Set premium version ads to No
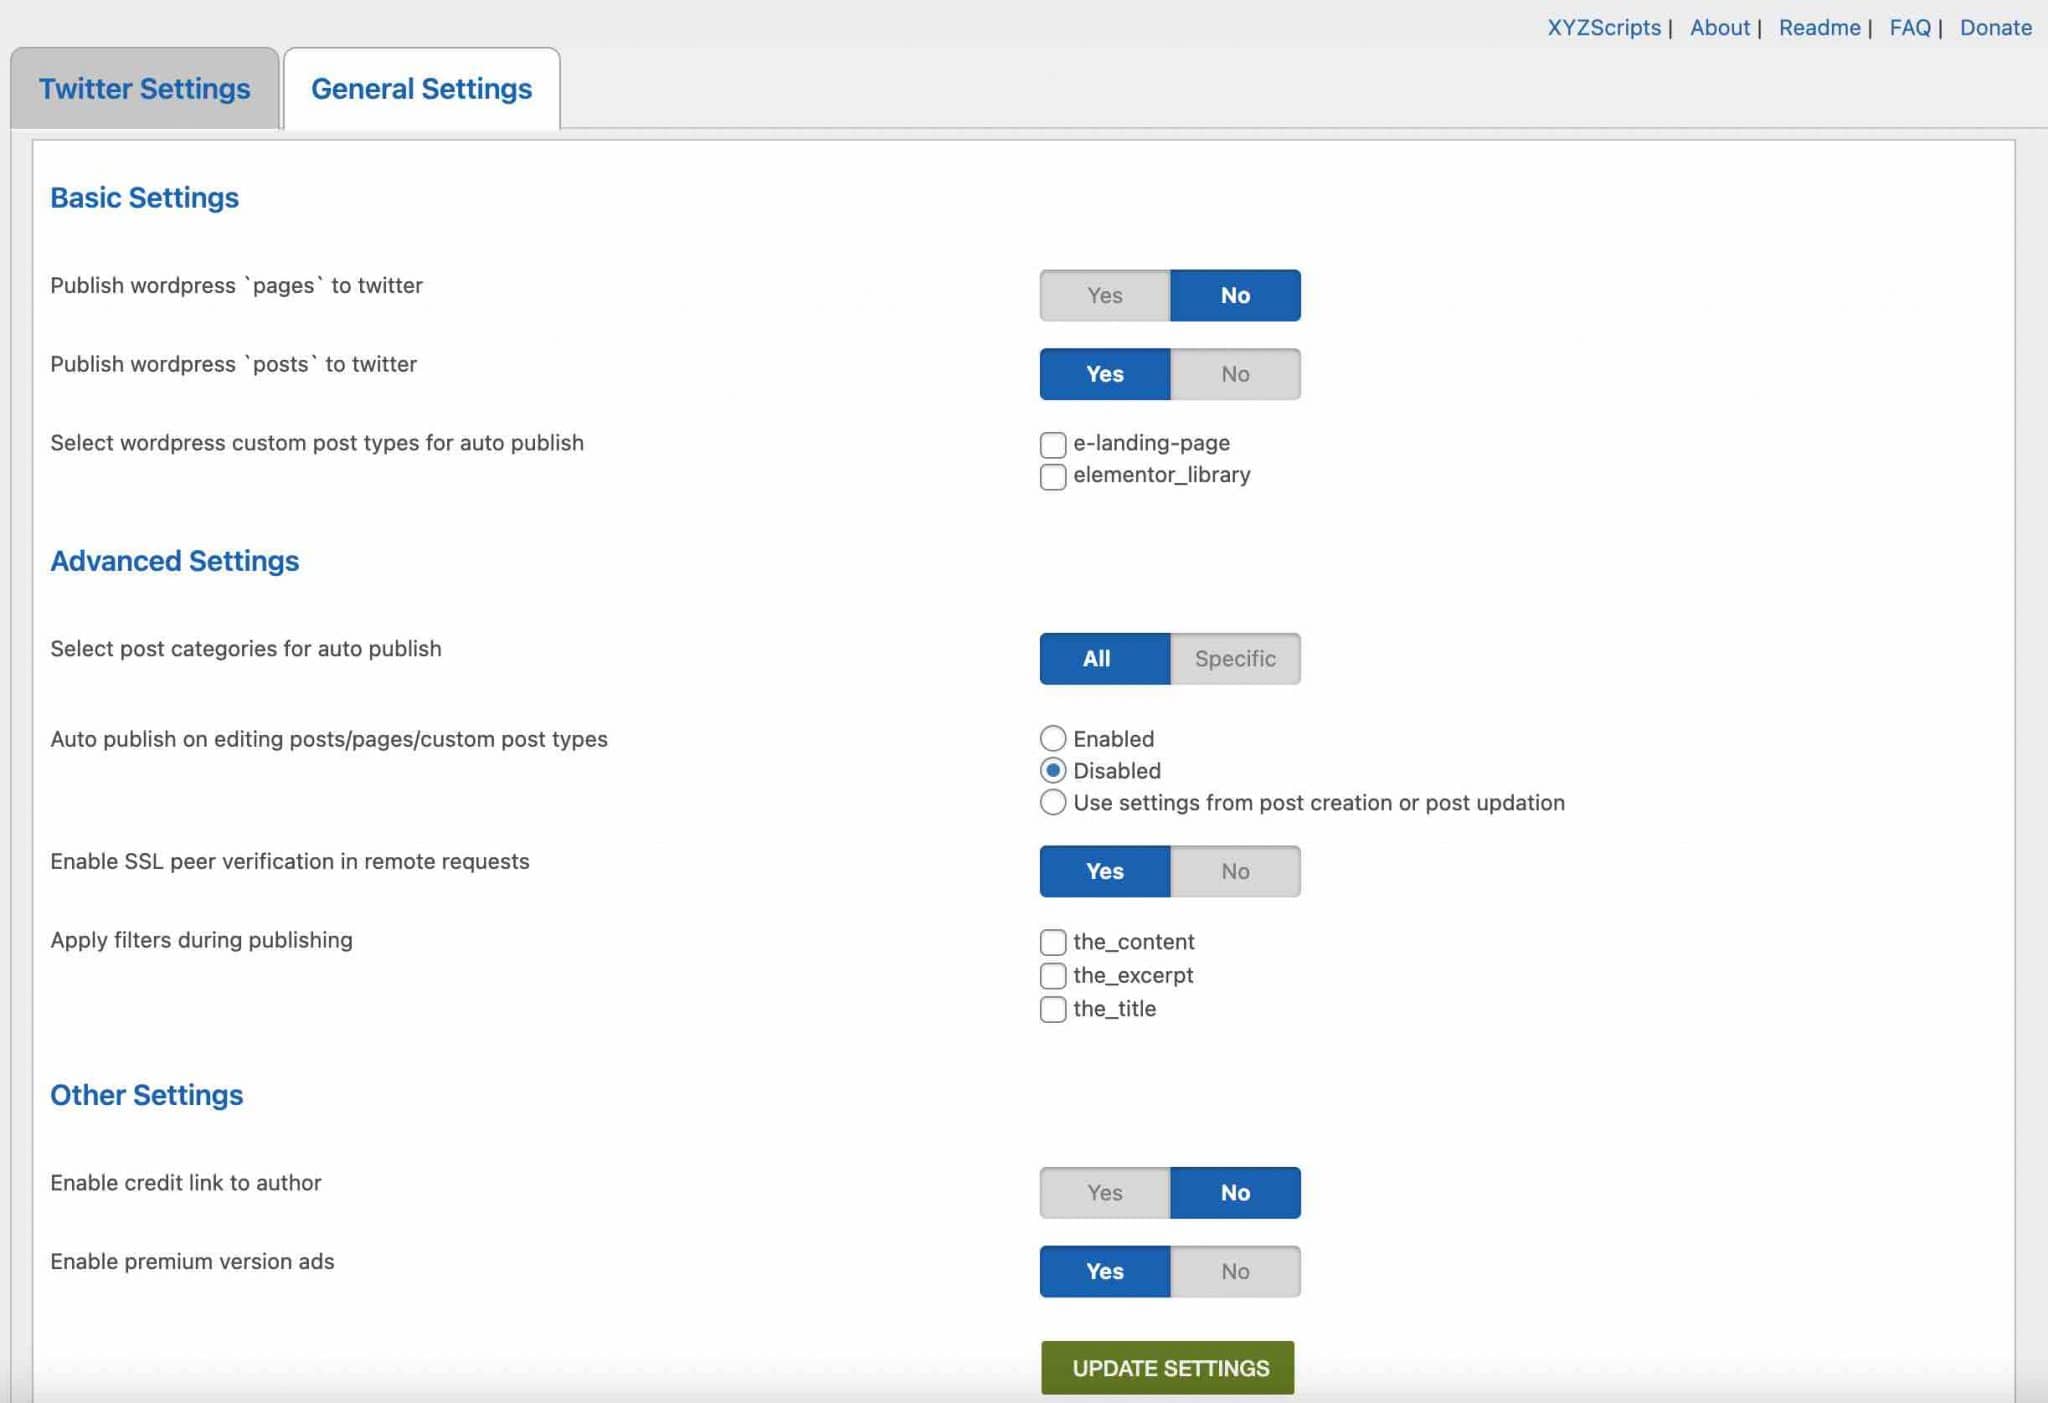2048x1403 pixels. [x=1235, y=1271]
